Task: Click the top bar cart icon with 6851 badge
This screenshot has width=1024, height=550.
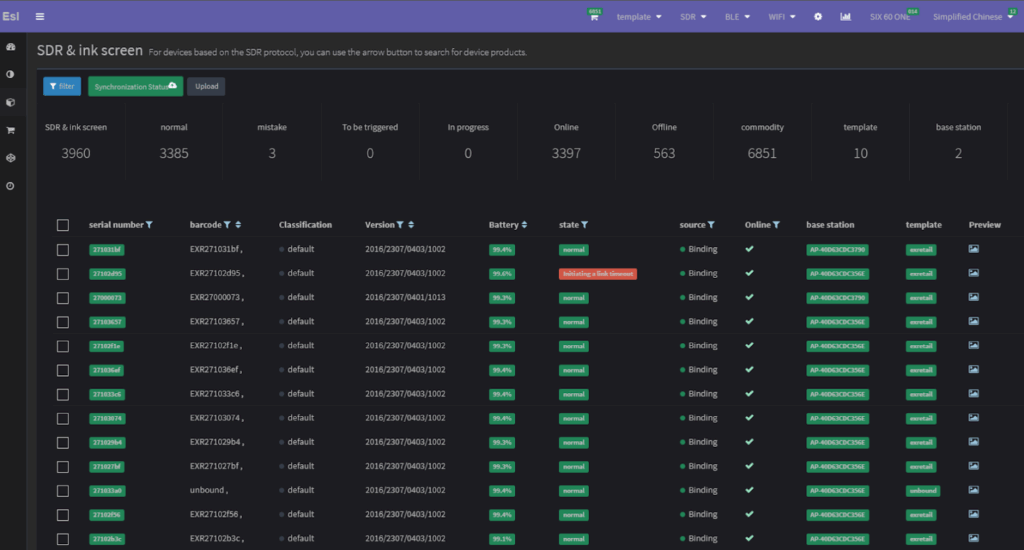Action: click(595, 17)
